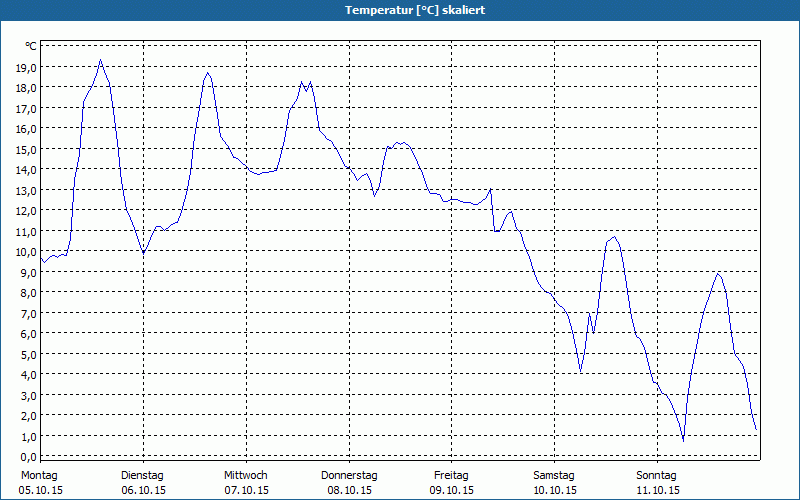
Task: Click Sunday's lowest curve point below 1 °C
Action: click(683, 440)
